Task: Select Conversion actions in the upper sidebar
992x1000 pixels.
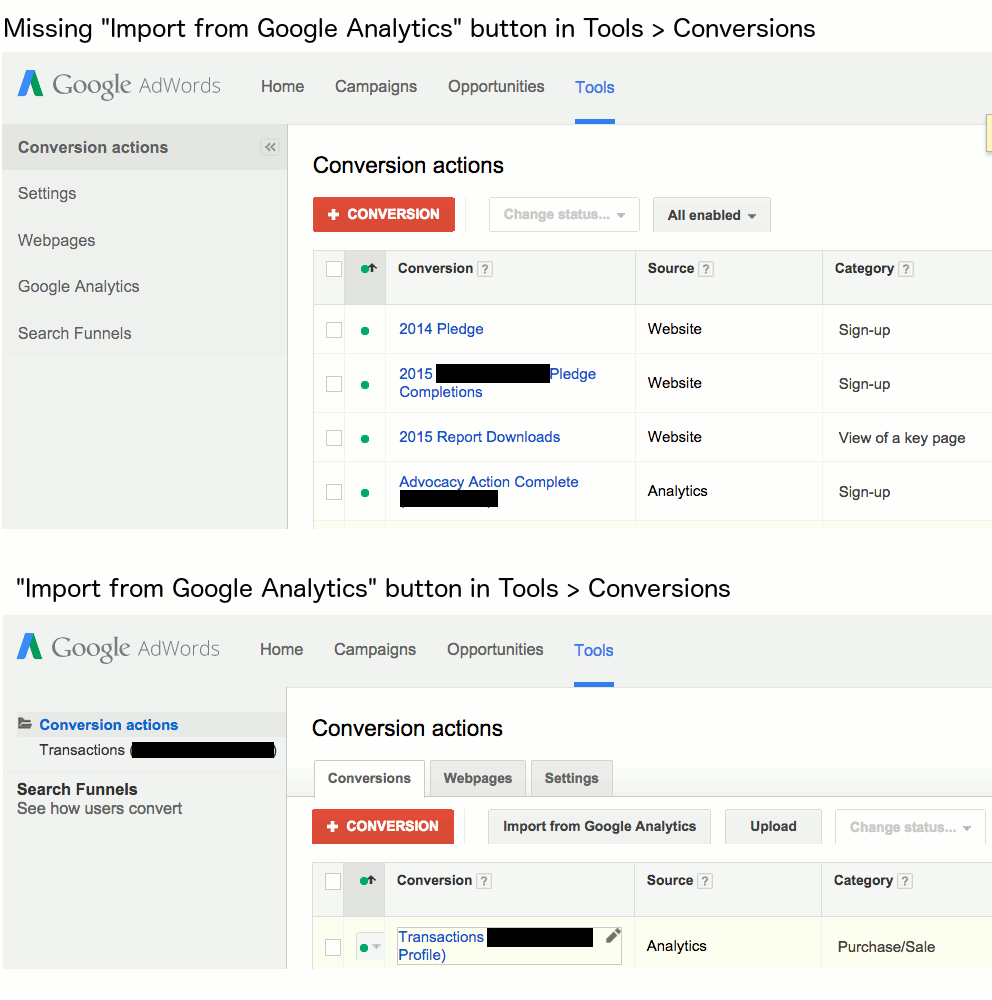Action: [93, 147]
